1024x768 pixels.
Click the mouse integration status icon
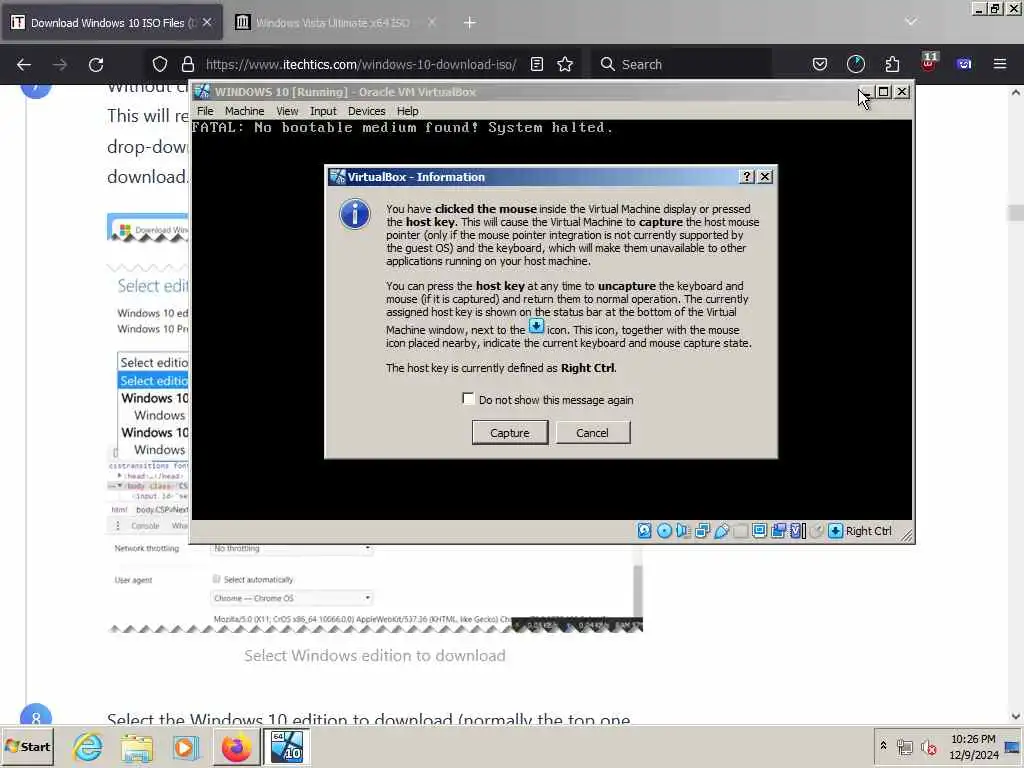tap(816, 531)
